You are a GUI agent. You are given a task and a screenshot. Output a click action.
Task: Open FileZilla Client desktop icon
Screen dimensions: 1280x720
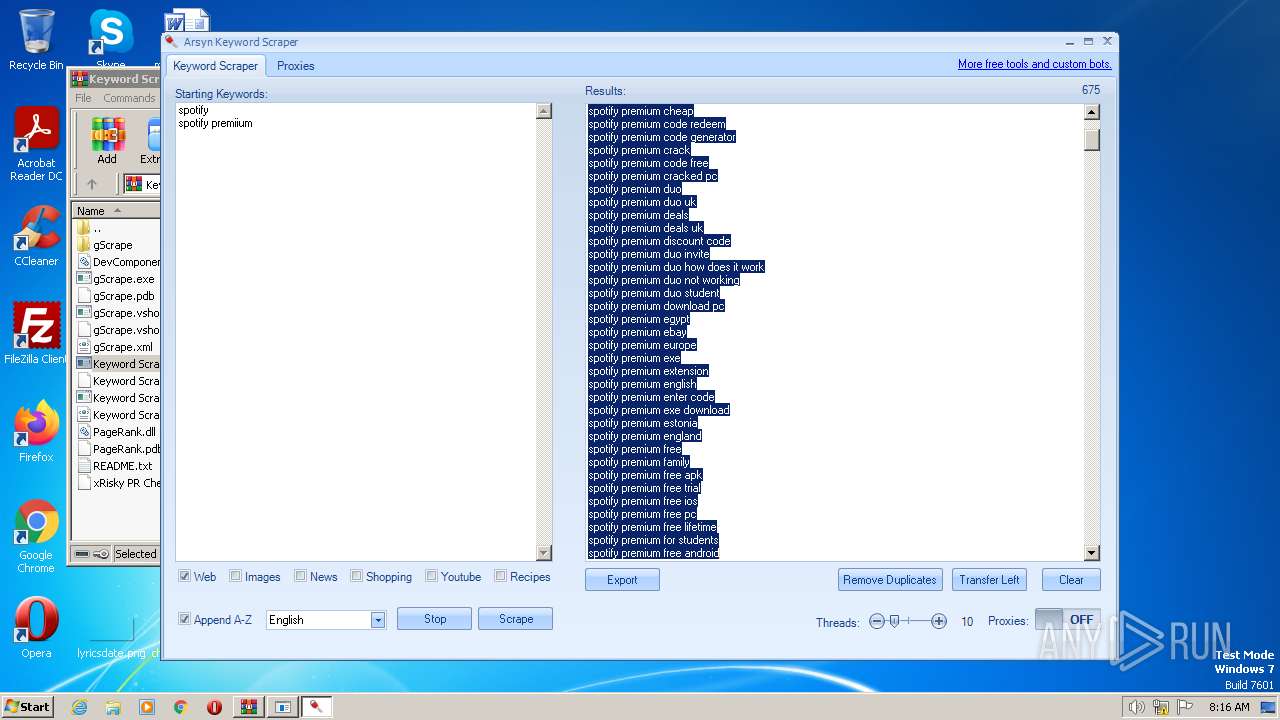click(x=36, y=333)
